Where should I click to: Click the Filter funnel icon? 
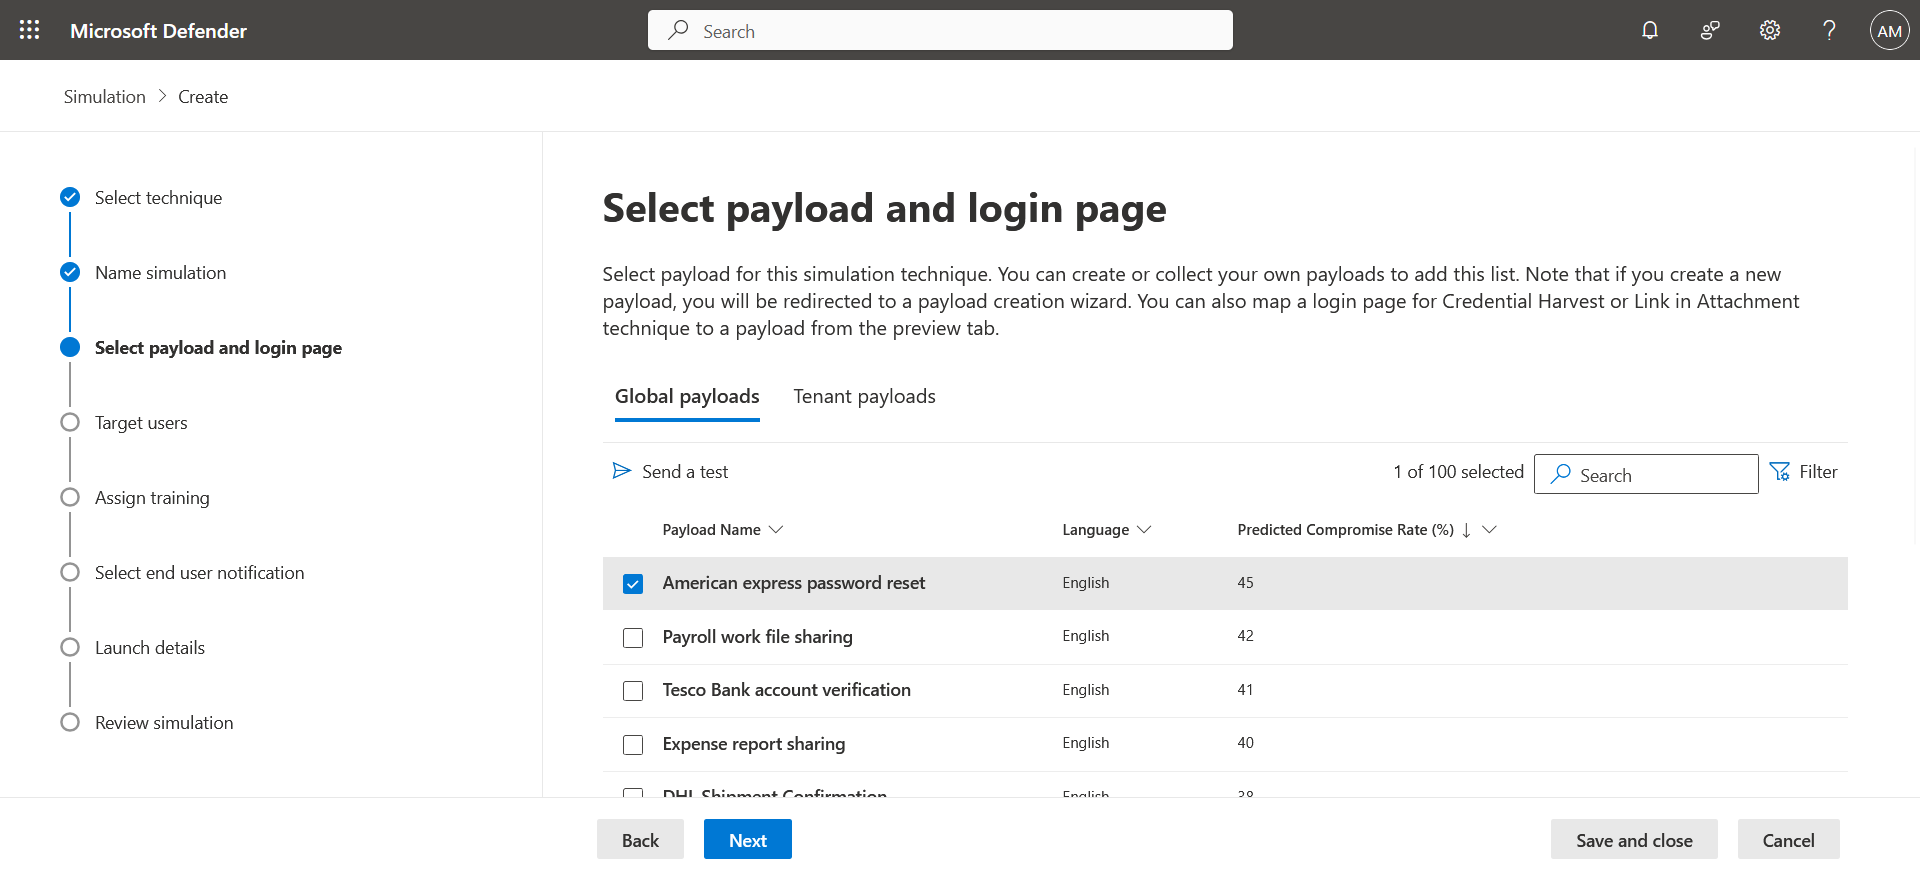tap(1780, 471)
